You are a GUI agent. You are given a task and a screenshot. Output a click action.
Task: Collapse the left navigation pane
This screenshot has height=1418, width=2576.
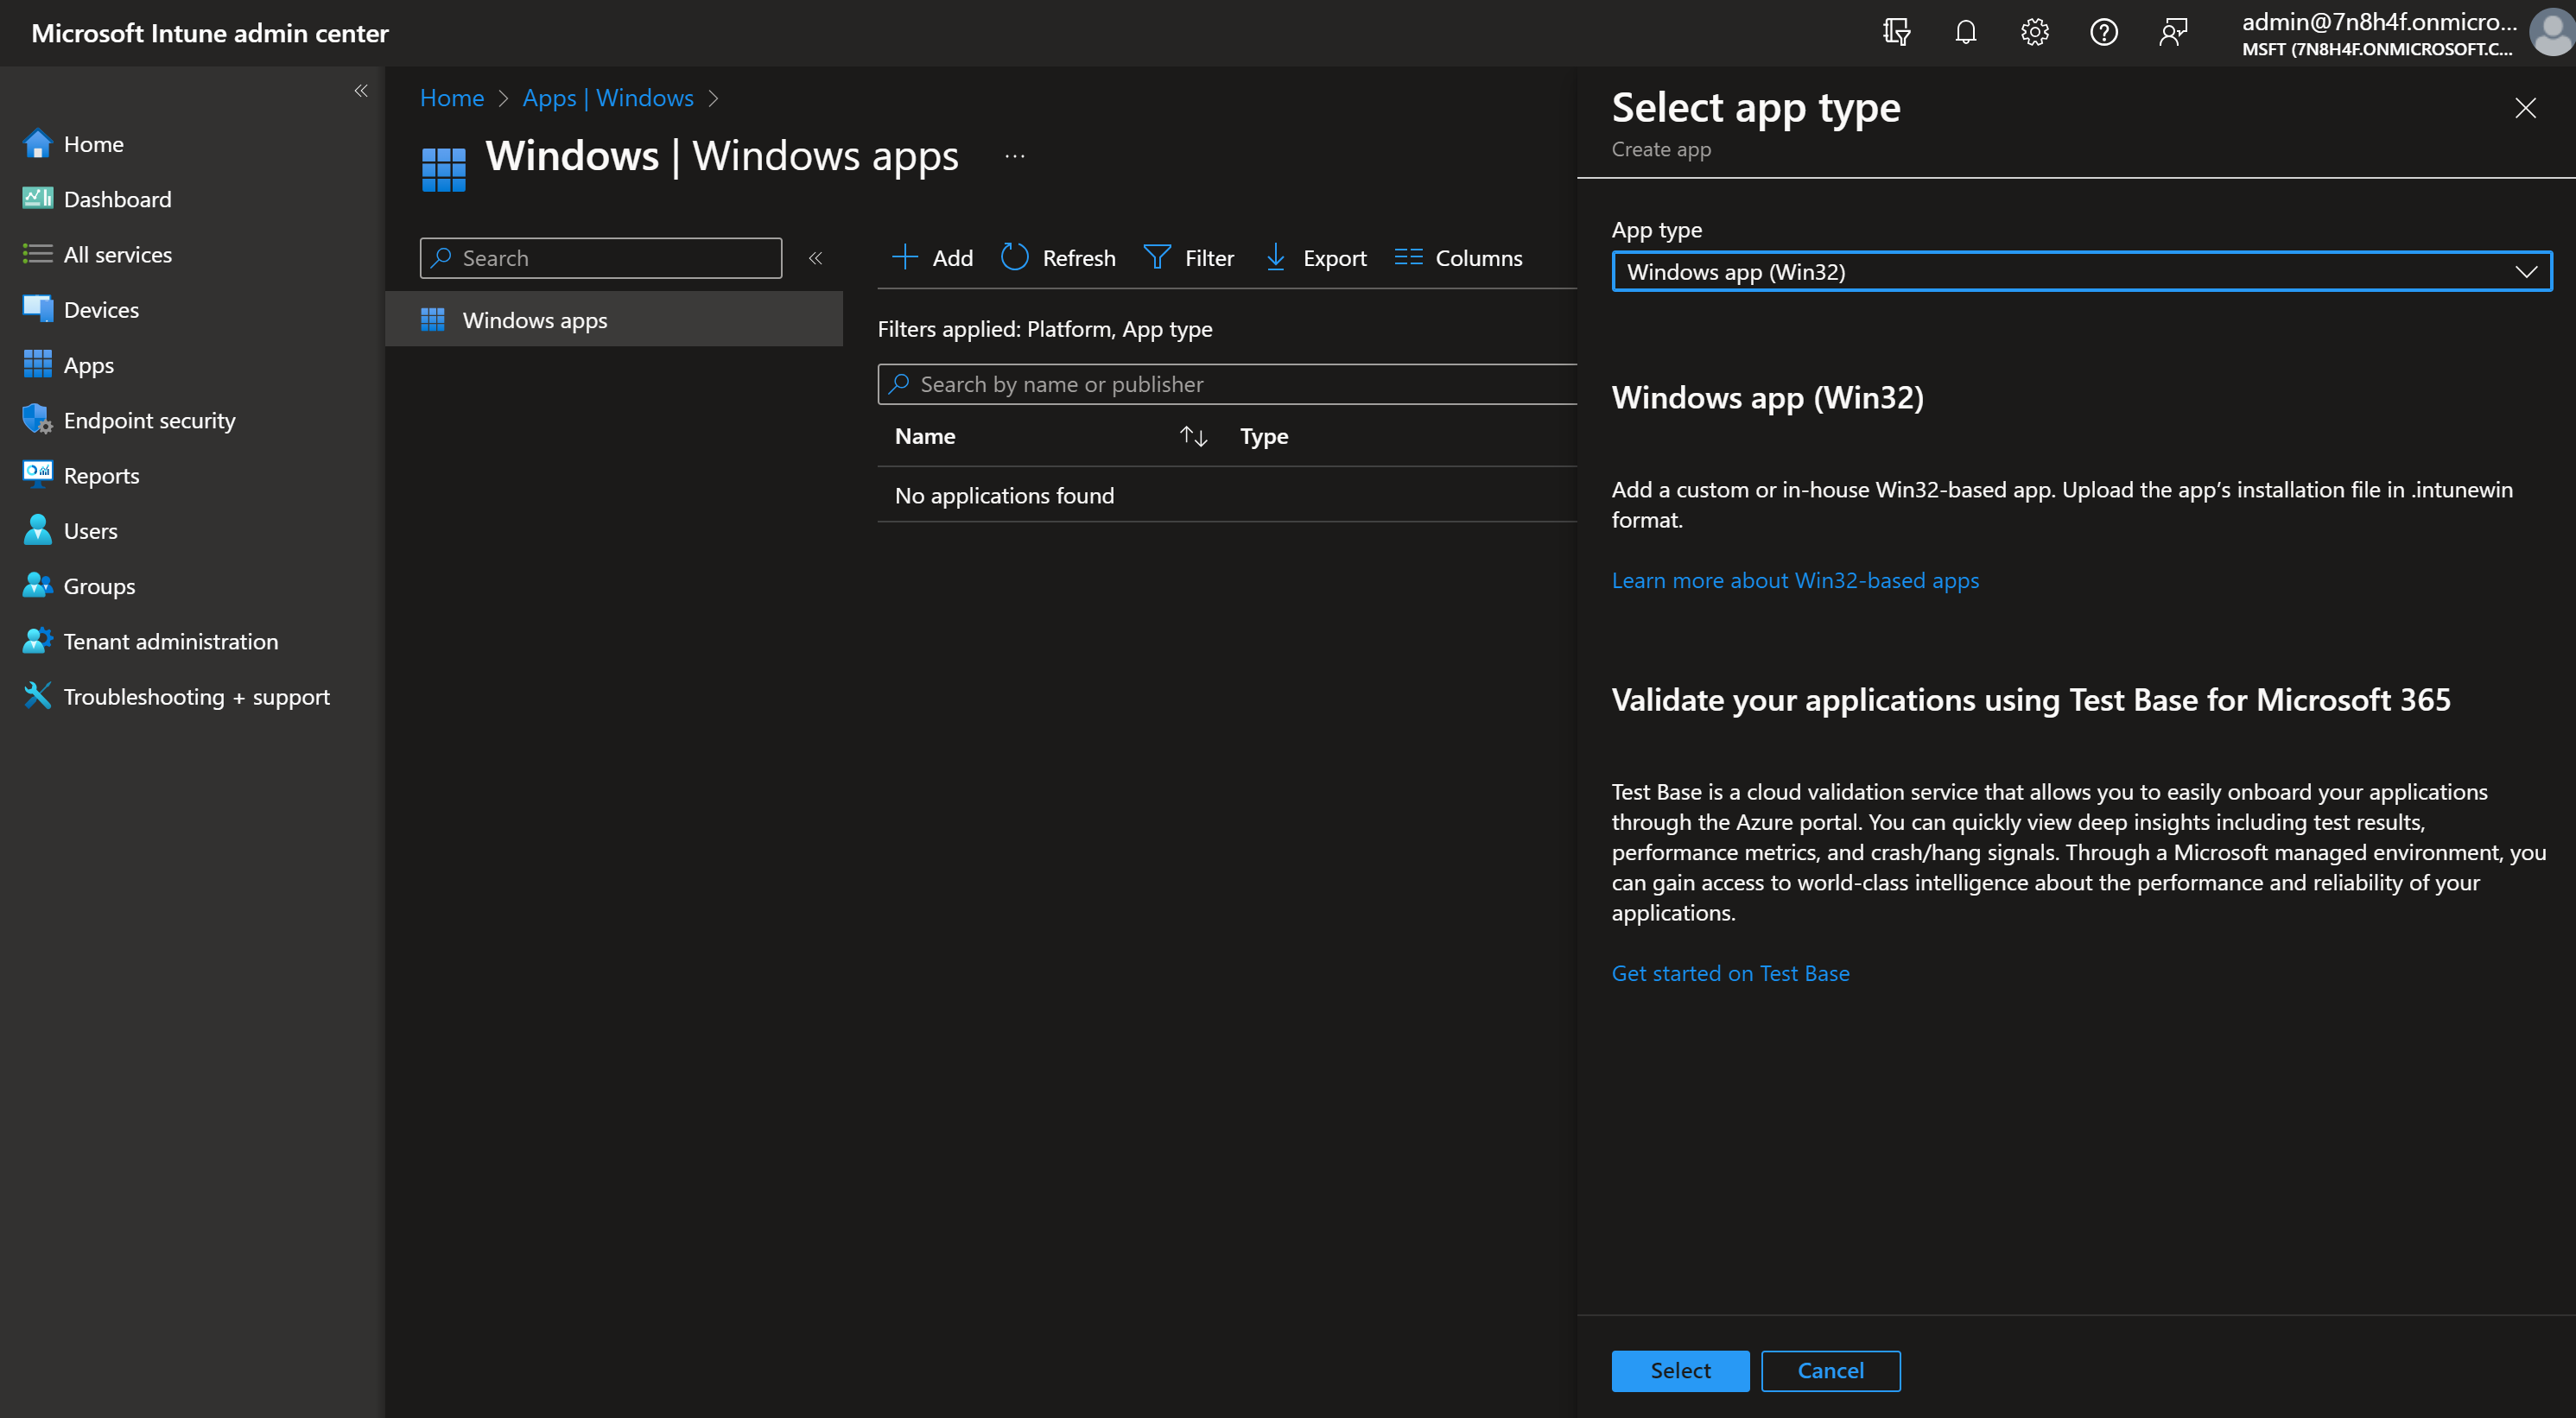pyautogui.click(x=361, y=90)
